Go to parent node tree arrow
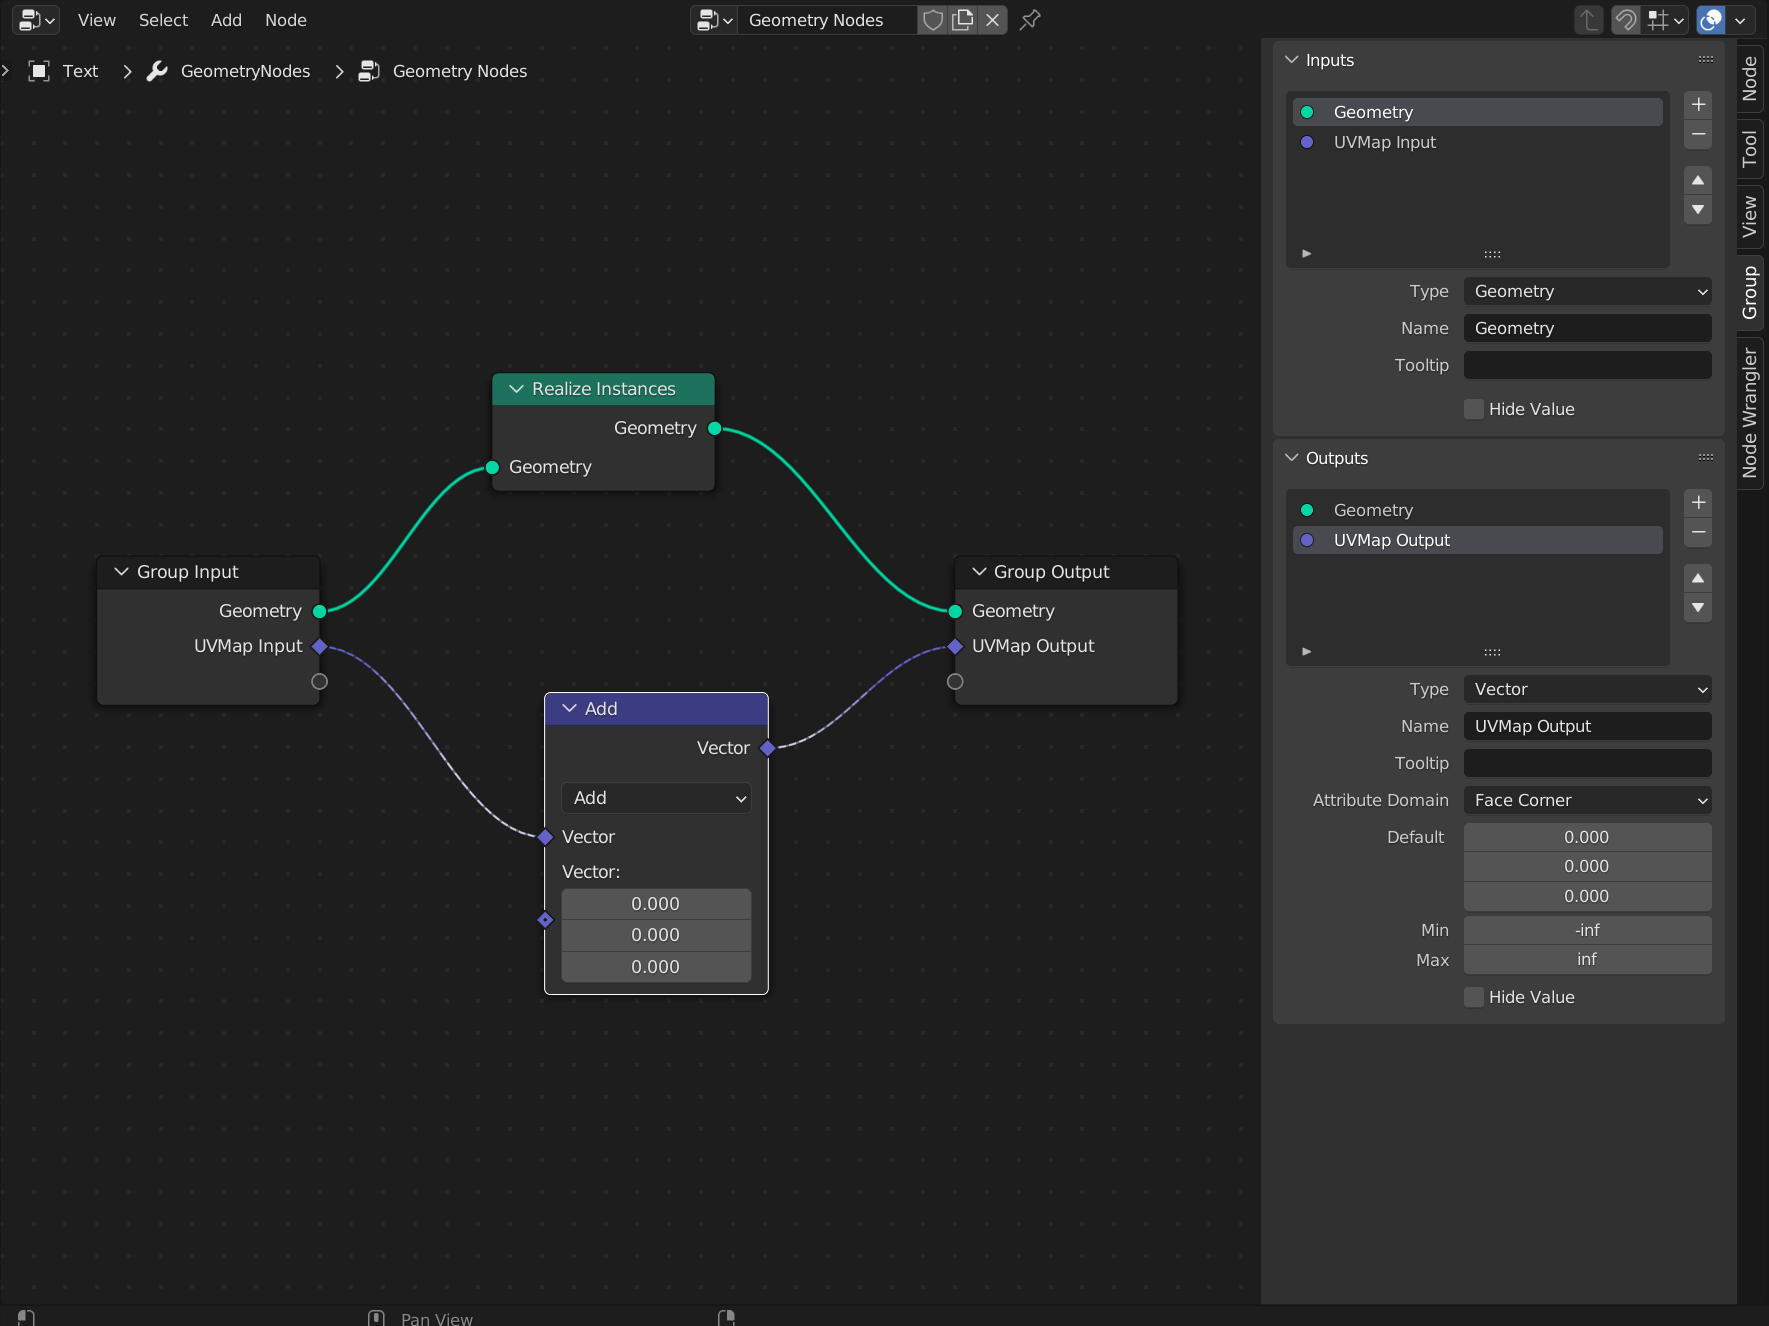Viewport: 1769px width, 1326px height. click(x=1589, y=20)
